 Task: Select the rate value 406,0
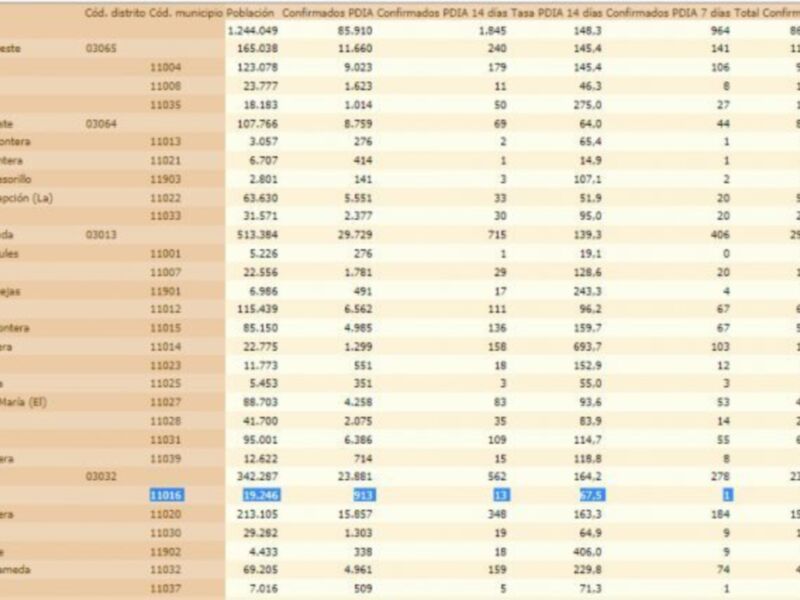tap(585, 551)
